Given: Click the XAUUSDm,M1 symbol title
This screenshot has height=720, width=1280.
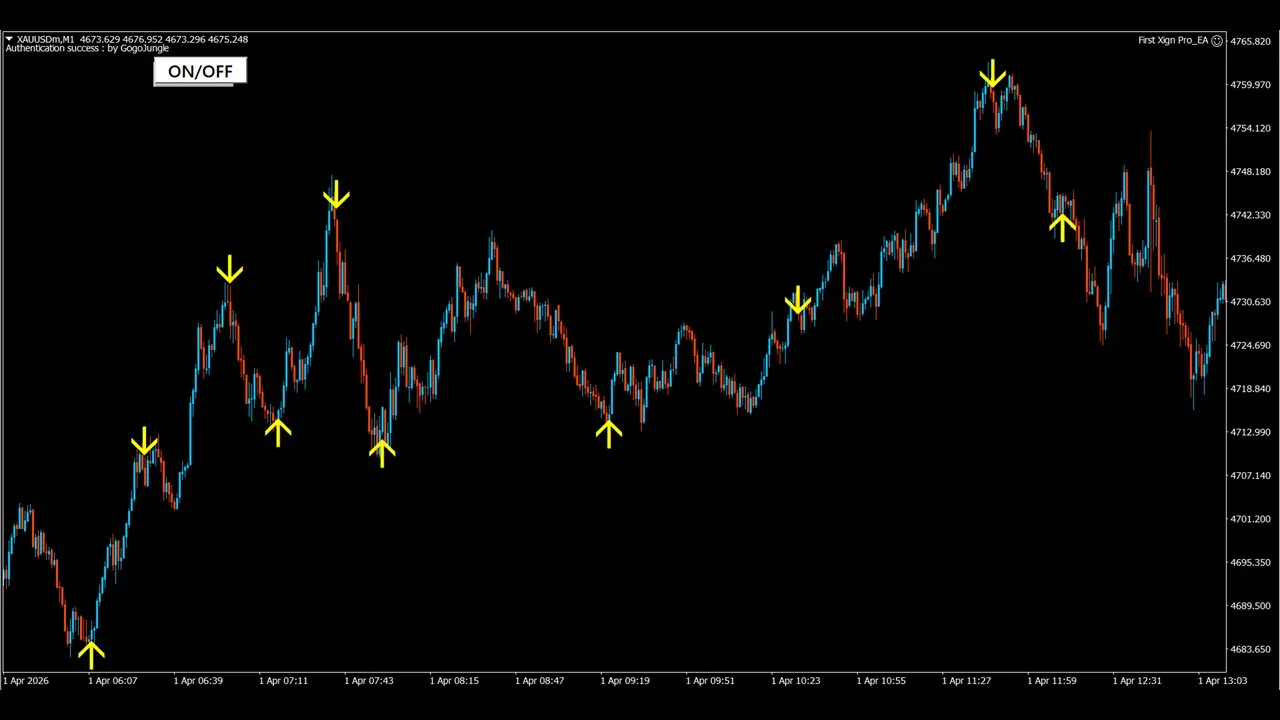Looking at the screenshot, I should (46, 40).
